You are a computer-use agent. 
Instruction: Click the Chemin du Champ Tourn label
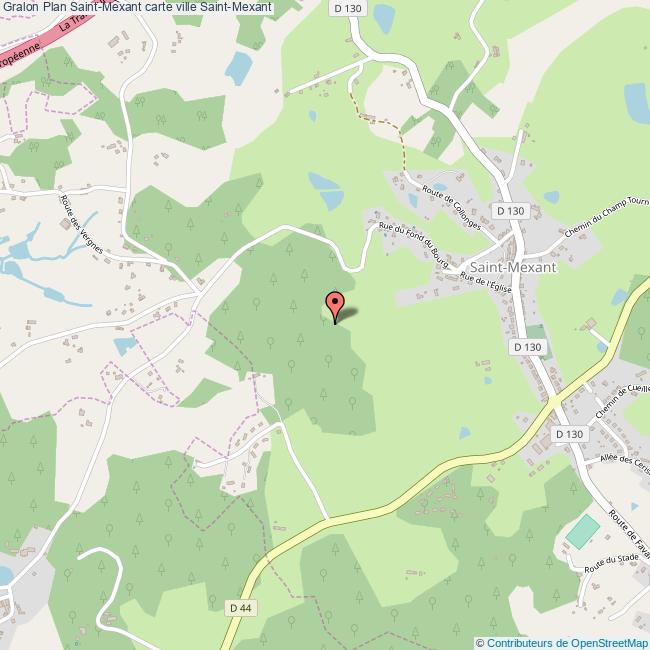click(x=607, y=216)
